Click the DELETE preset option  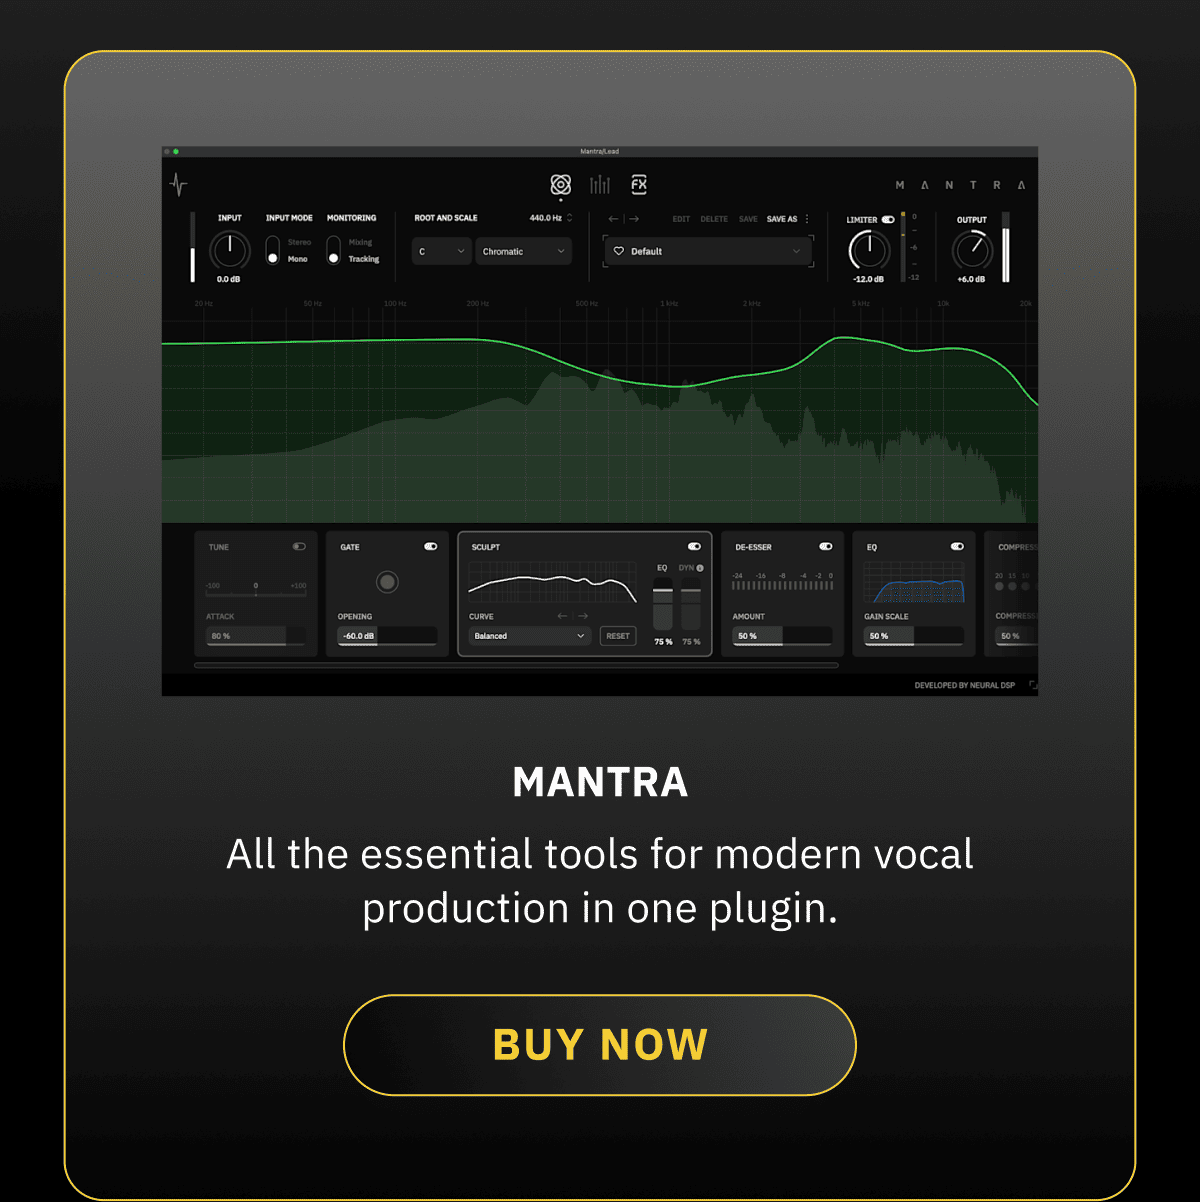pos(714,219)
